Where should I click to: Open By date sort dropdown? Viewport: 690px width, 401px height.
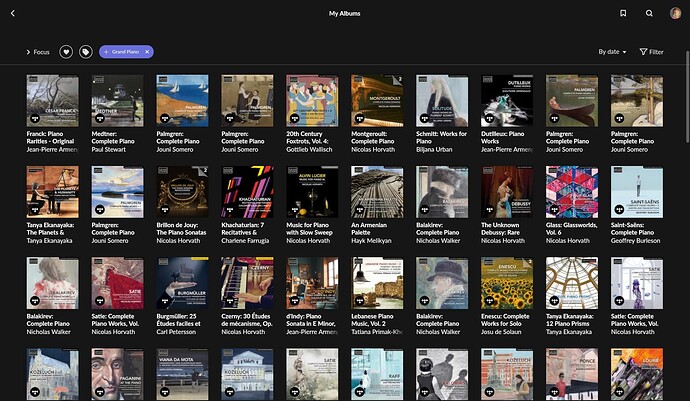612,52
